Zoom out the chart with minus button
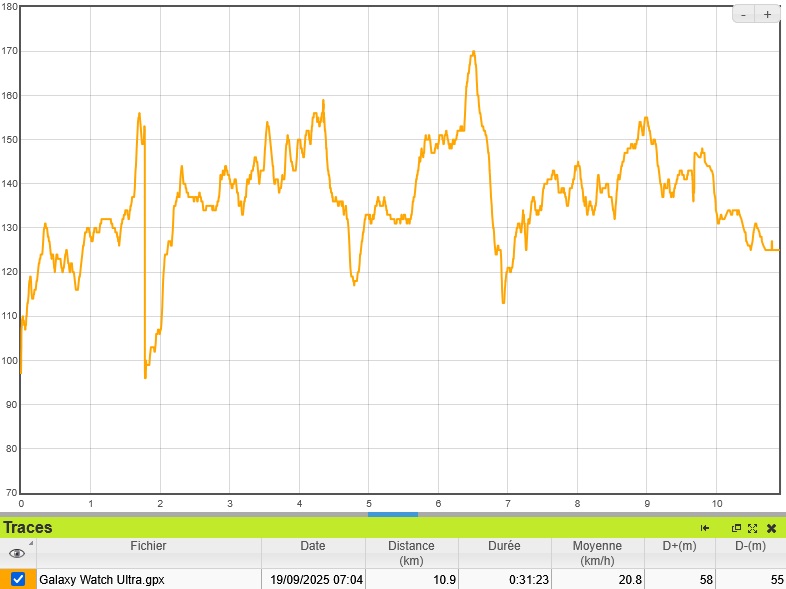The image size is (786, 589). tap(744, 14)
